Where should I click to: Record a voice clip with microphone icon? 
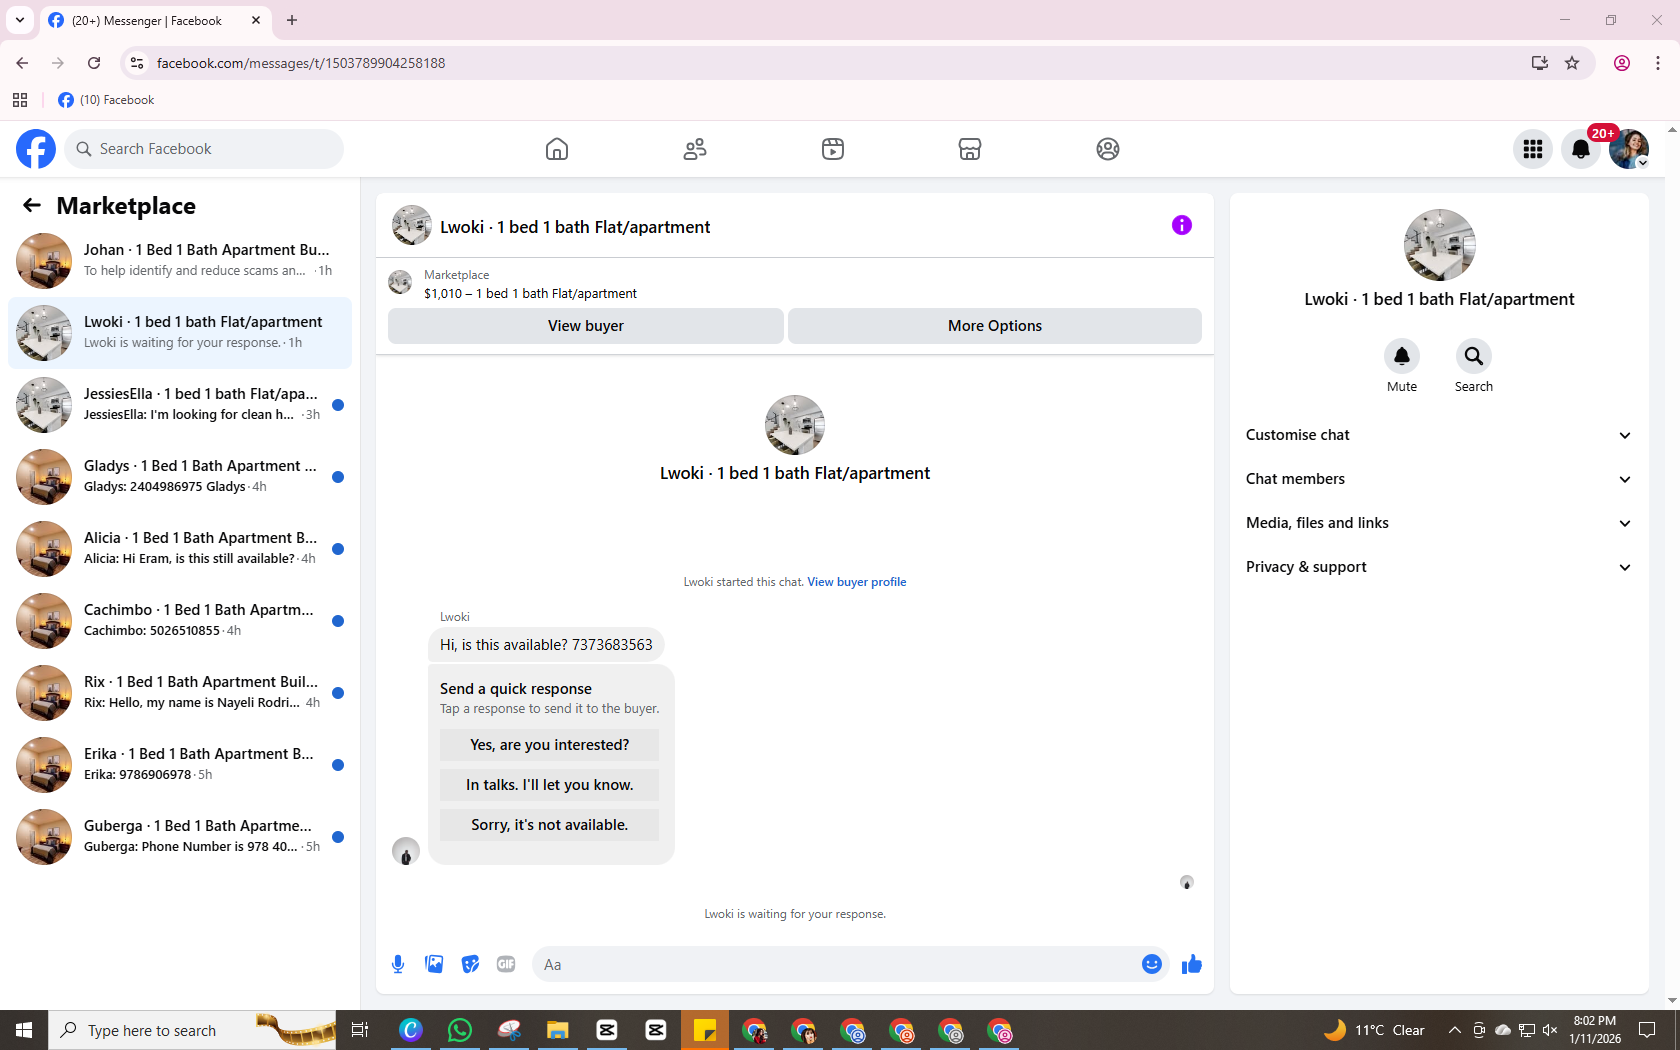398,964
